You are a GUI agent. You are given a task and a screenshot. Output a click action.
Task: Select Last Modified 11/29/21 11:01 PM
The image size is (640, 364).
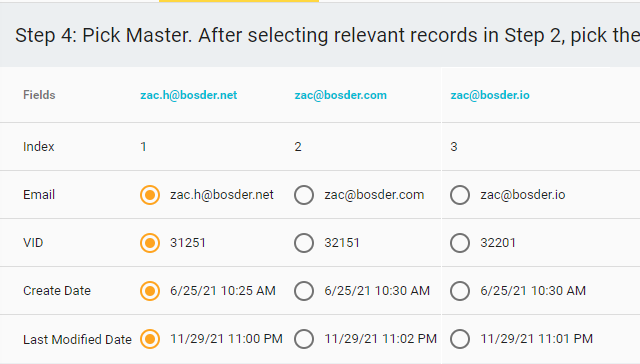pos(460,339)
